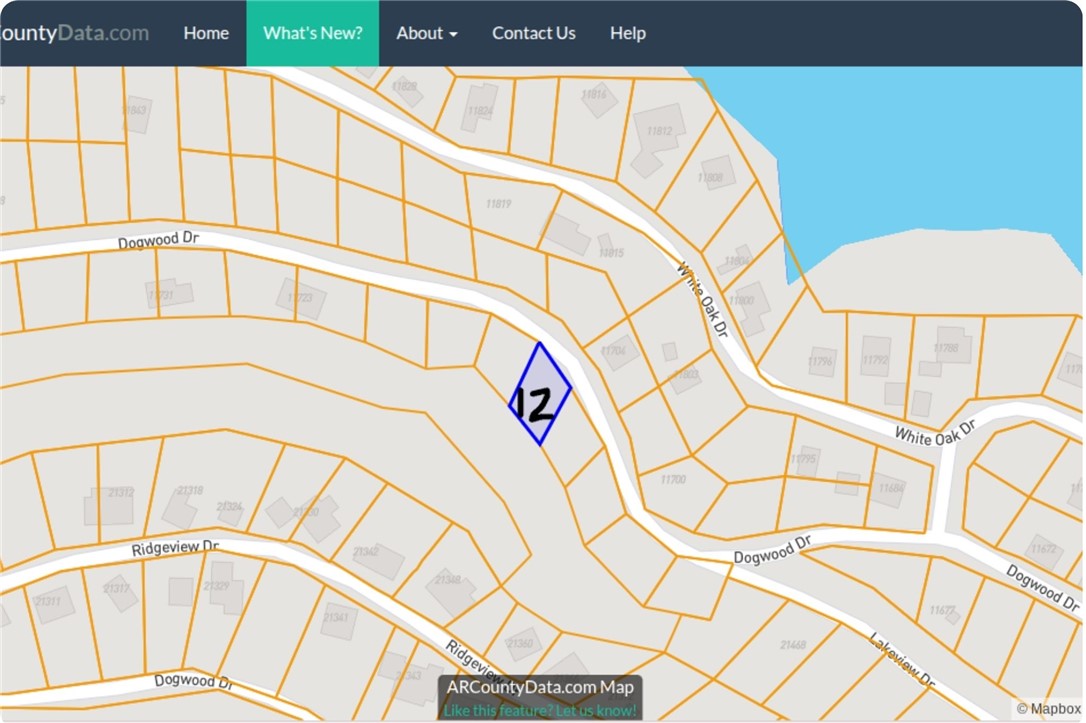The width and height of the screenshot is (1086, 723).
Task: Click the building on parcel 11723
Action: click(301, 298)
